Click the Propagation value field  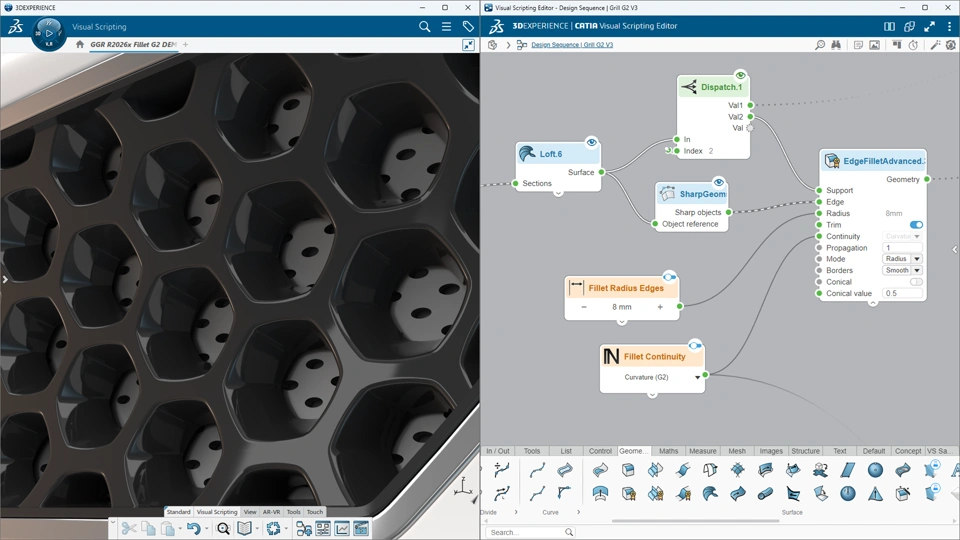point(902,247)
